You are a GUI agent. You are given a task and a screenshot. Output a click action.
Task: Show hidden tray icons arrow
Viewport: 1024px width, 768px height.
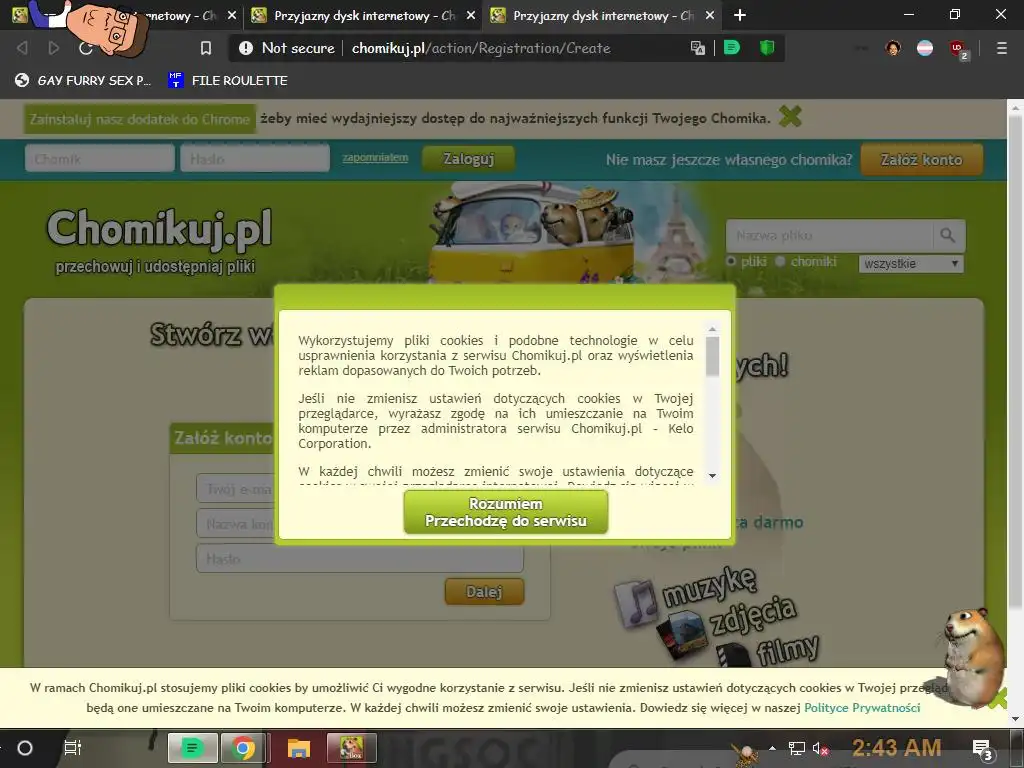click(x=773, y=748)
